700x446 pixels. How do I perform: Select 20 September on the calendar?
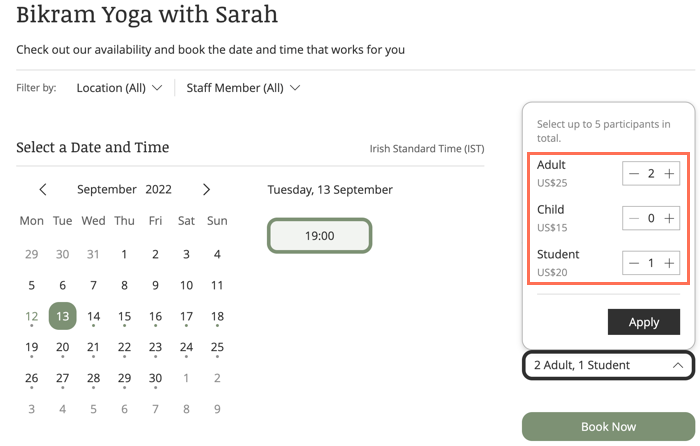tap(62, 347)
